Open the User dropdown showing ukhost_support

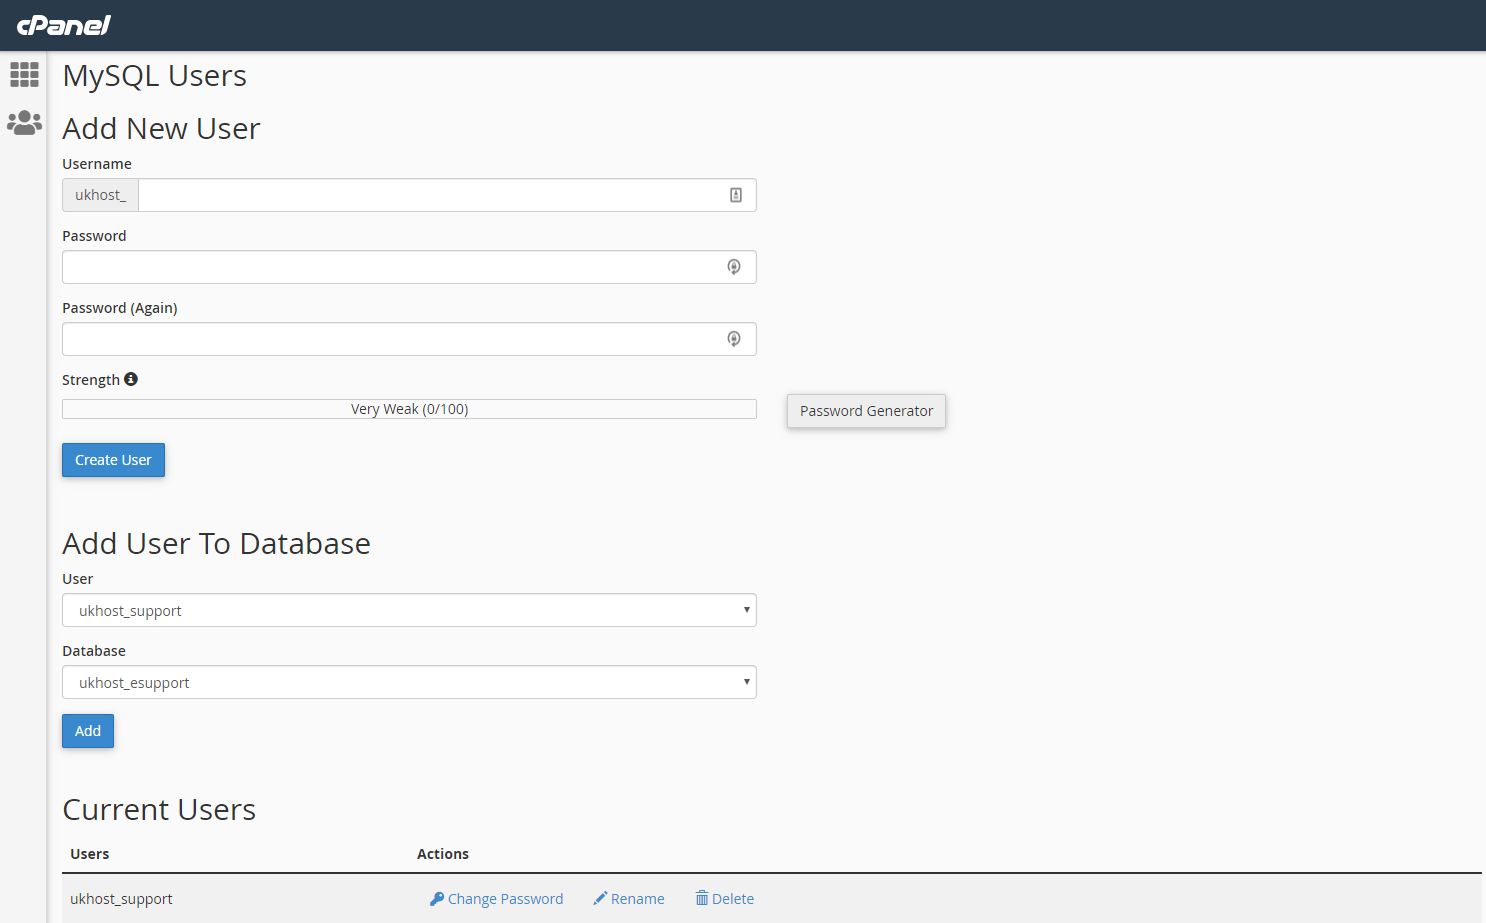409,610
